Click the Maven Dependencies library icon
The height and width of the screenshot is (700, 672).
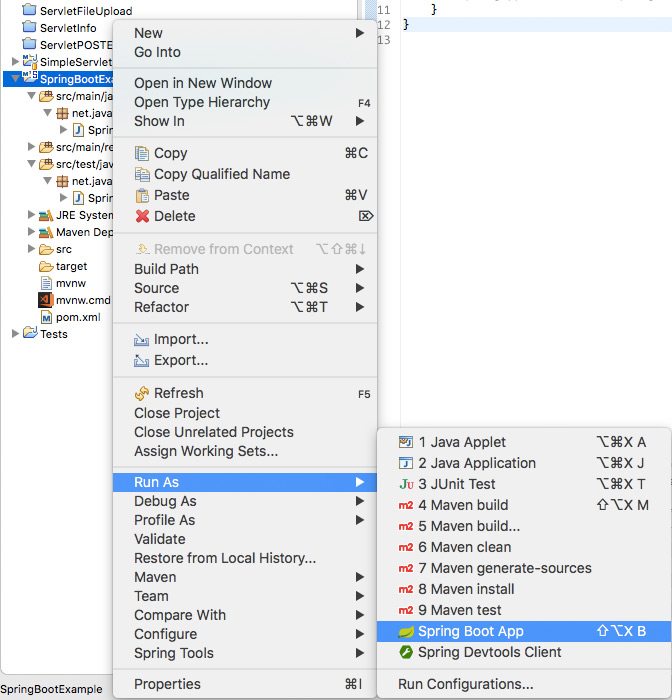pos(46,233)
